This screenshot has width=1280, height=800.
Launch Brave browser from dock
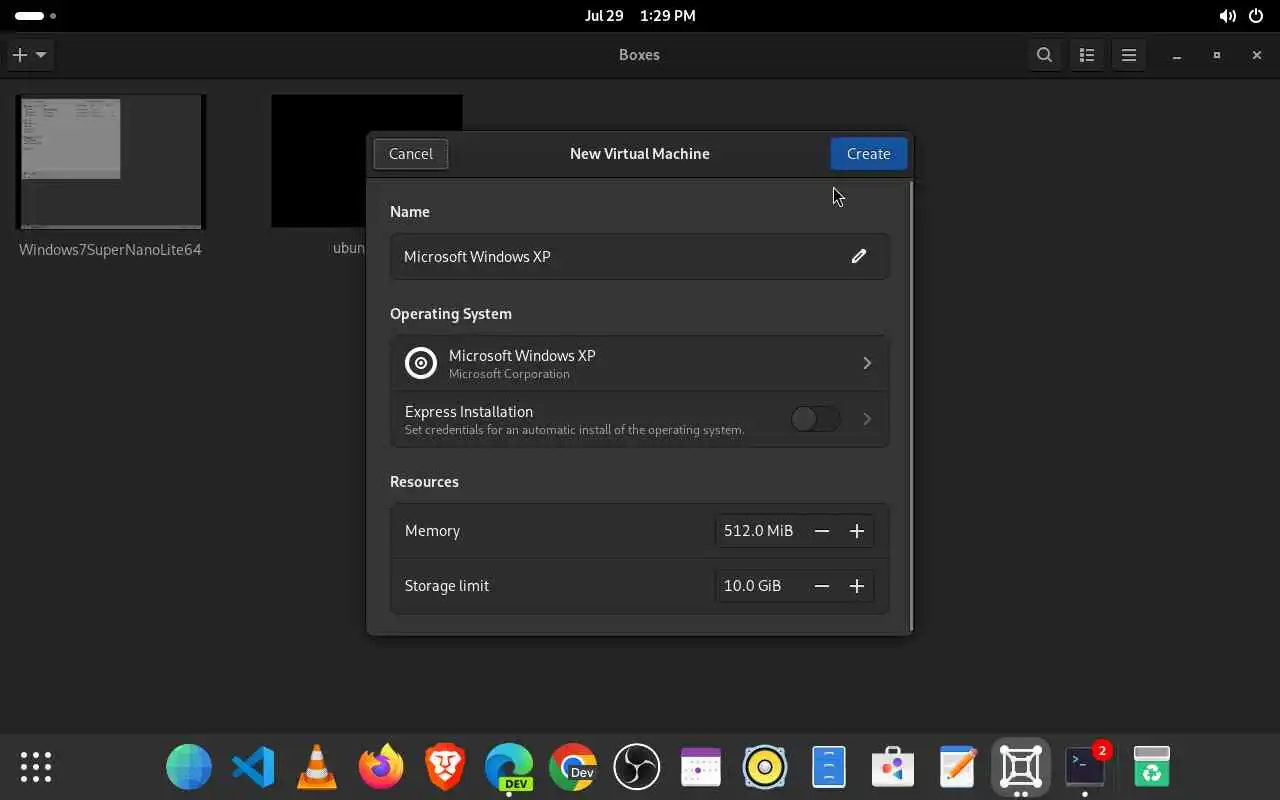(x=445, y=767)
